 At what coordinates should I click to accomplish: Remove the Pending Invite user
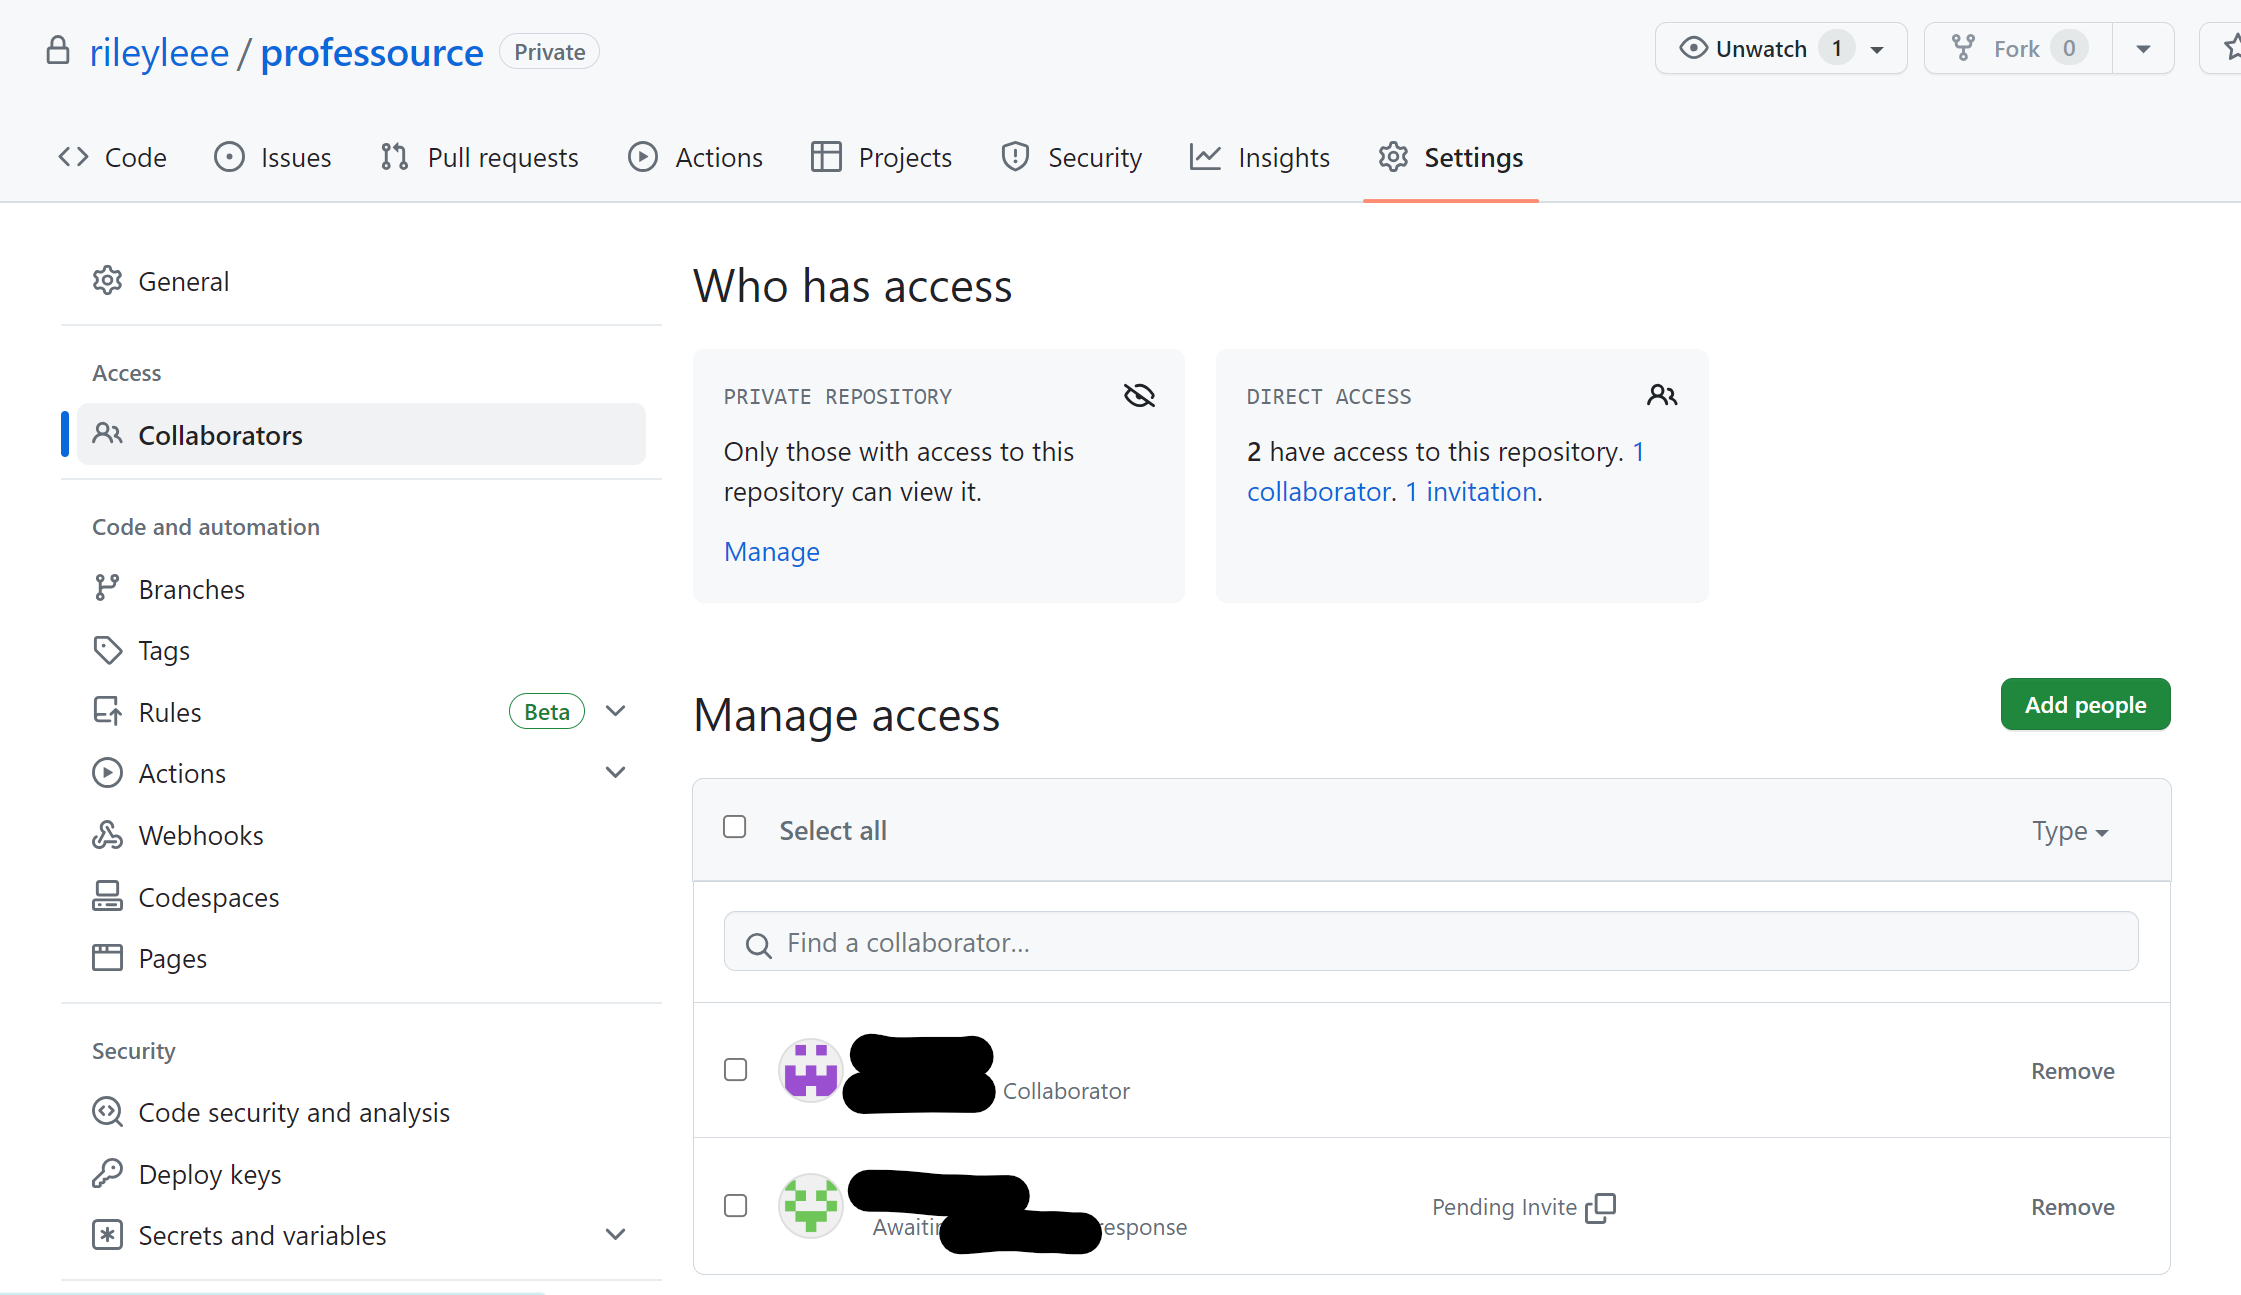pyautogui.click(x=2072, y=1207)
